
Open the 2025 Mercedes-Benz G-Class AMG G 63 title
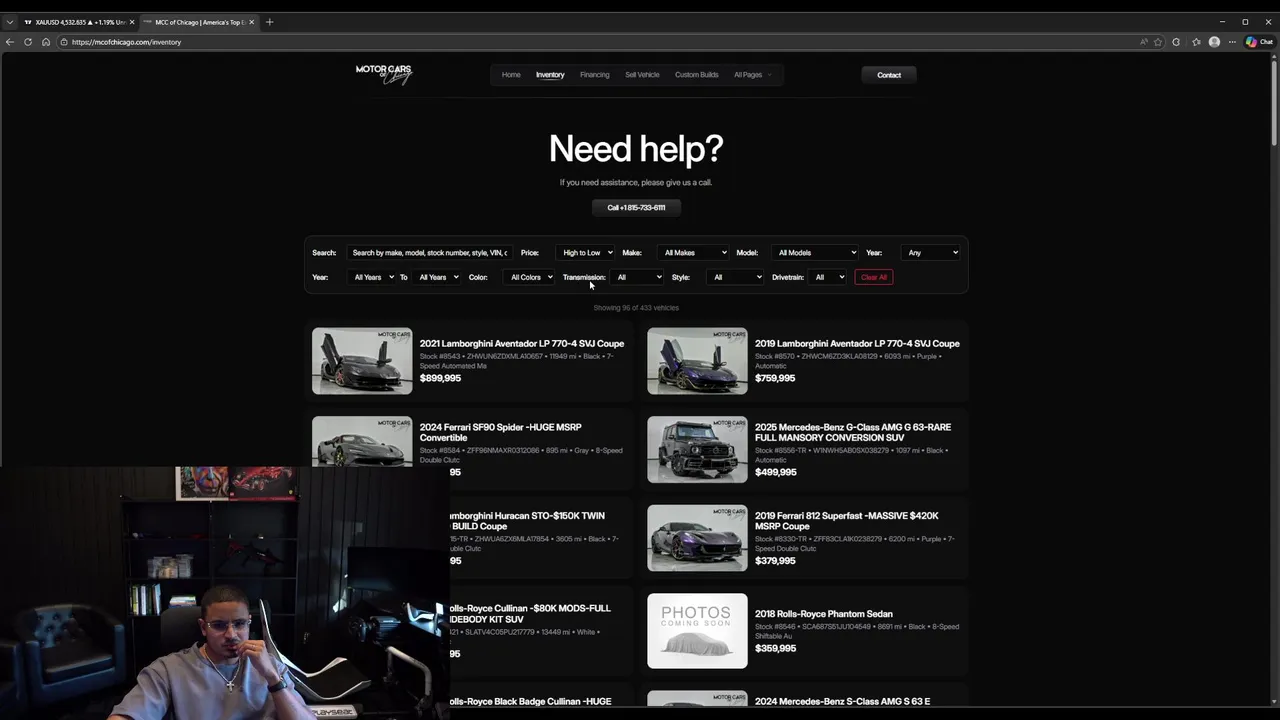click(853, 432)
